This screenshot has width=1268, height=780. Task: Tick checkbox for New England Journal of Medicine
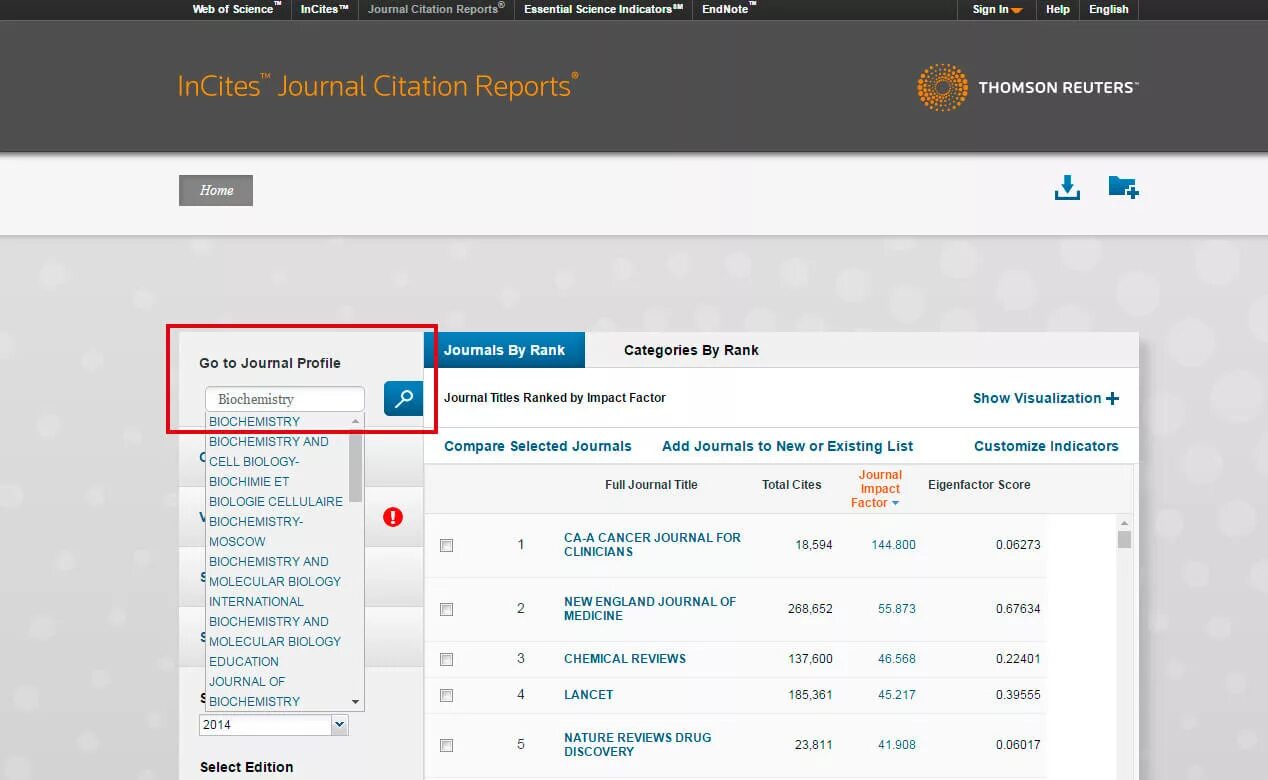(446, 609)
